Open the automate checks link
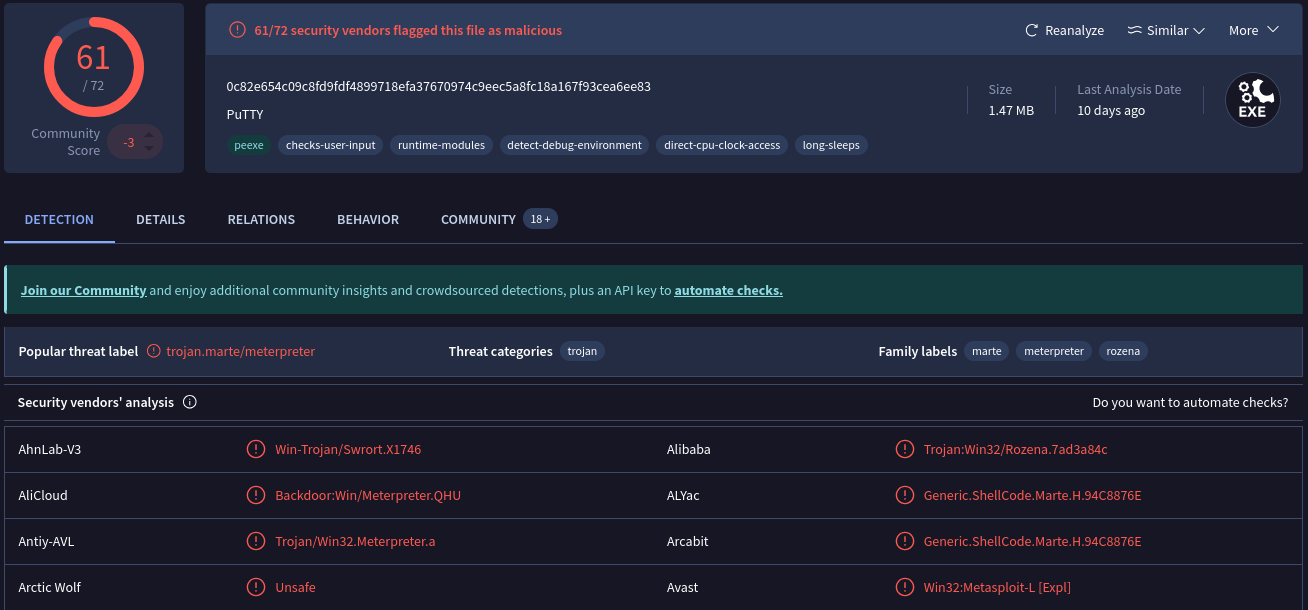Image resolution: width=1308 pixels, height=610 pixels. (x=728, y=290)
